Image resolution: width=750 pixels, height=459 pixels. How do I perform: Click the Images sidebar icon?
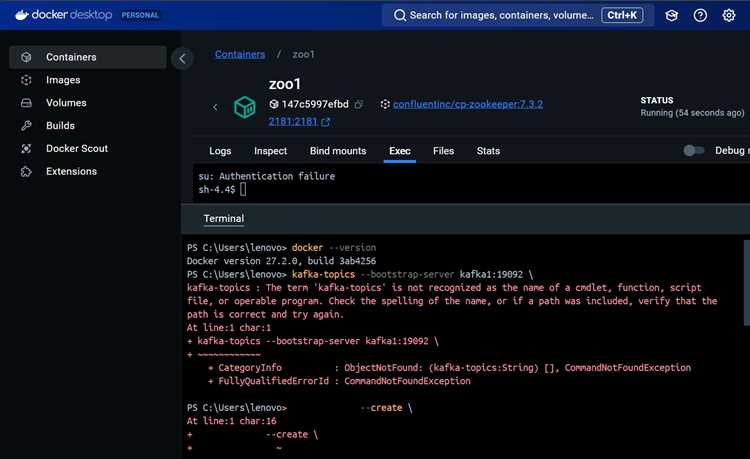26,80
